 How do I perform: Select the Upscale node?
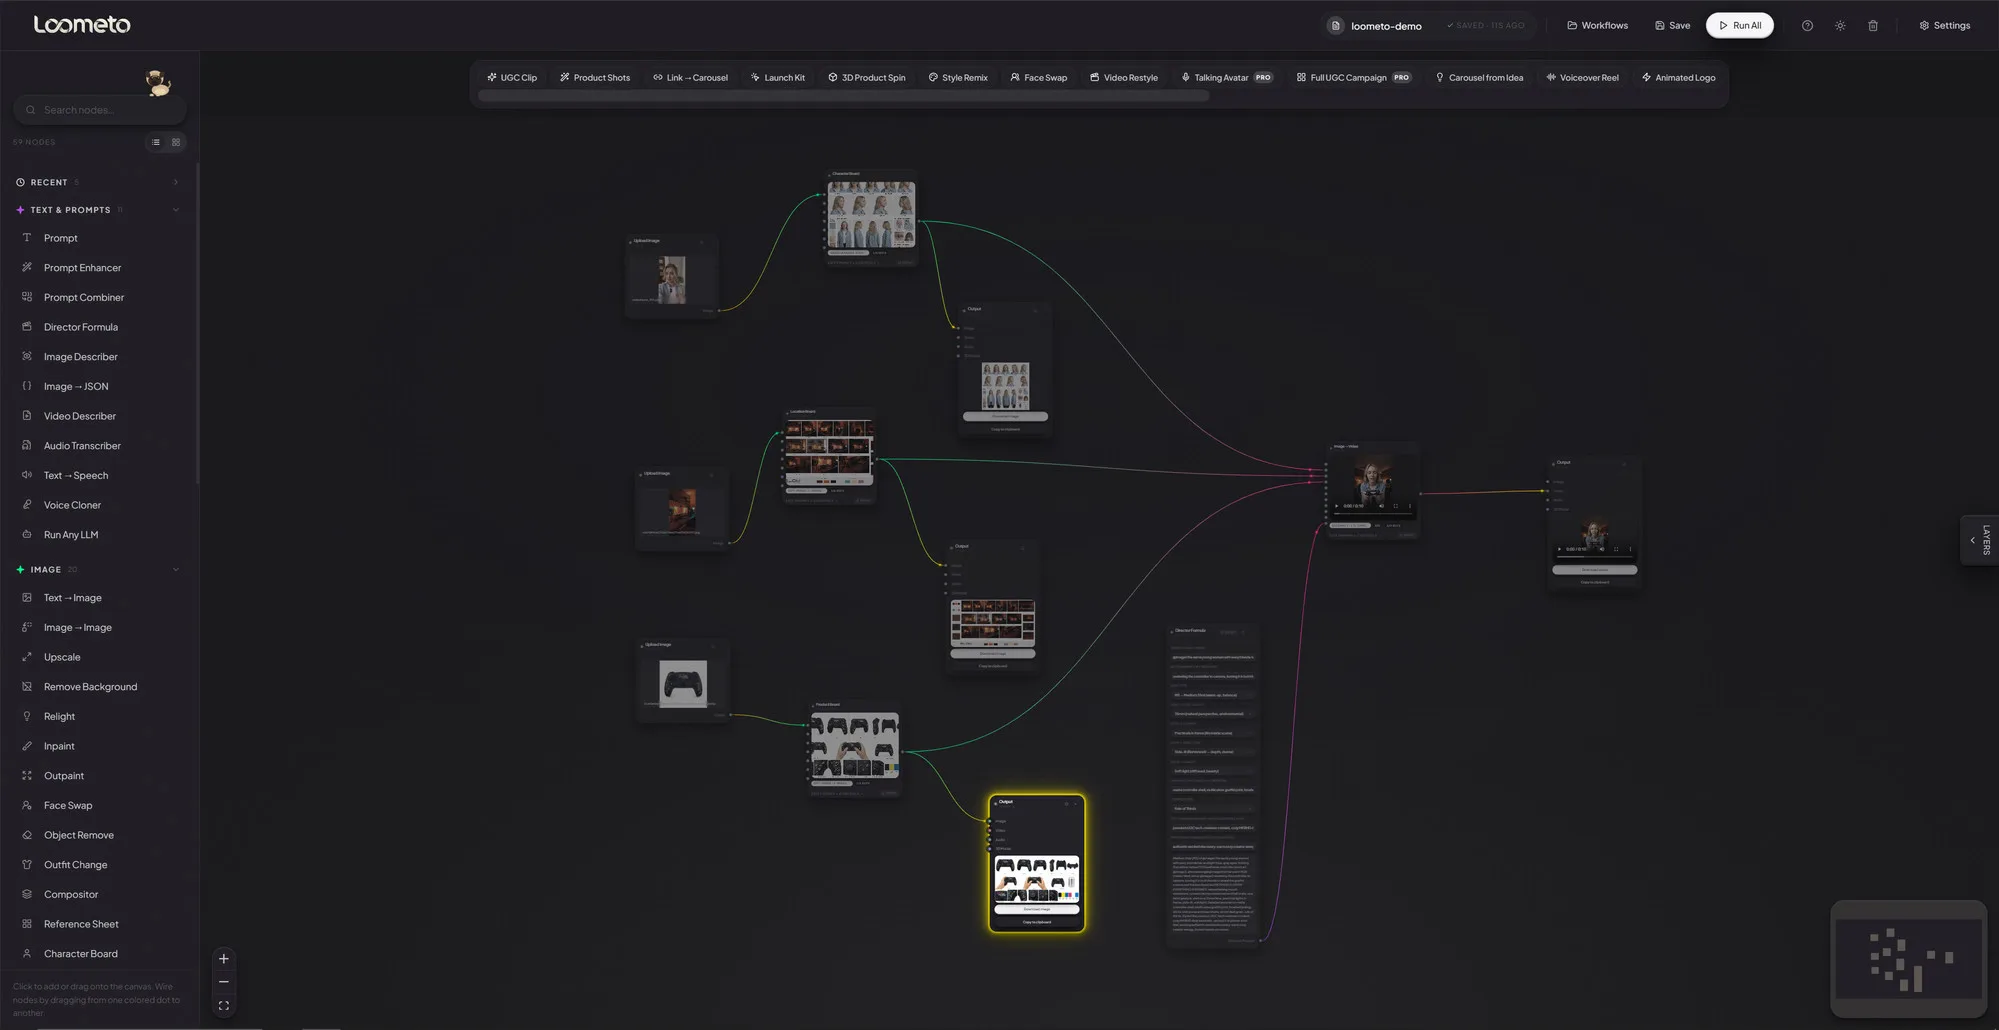98,657
